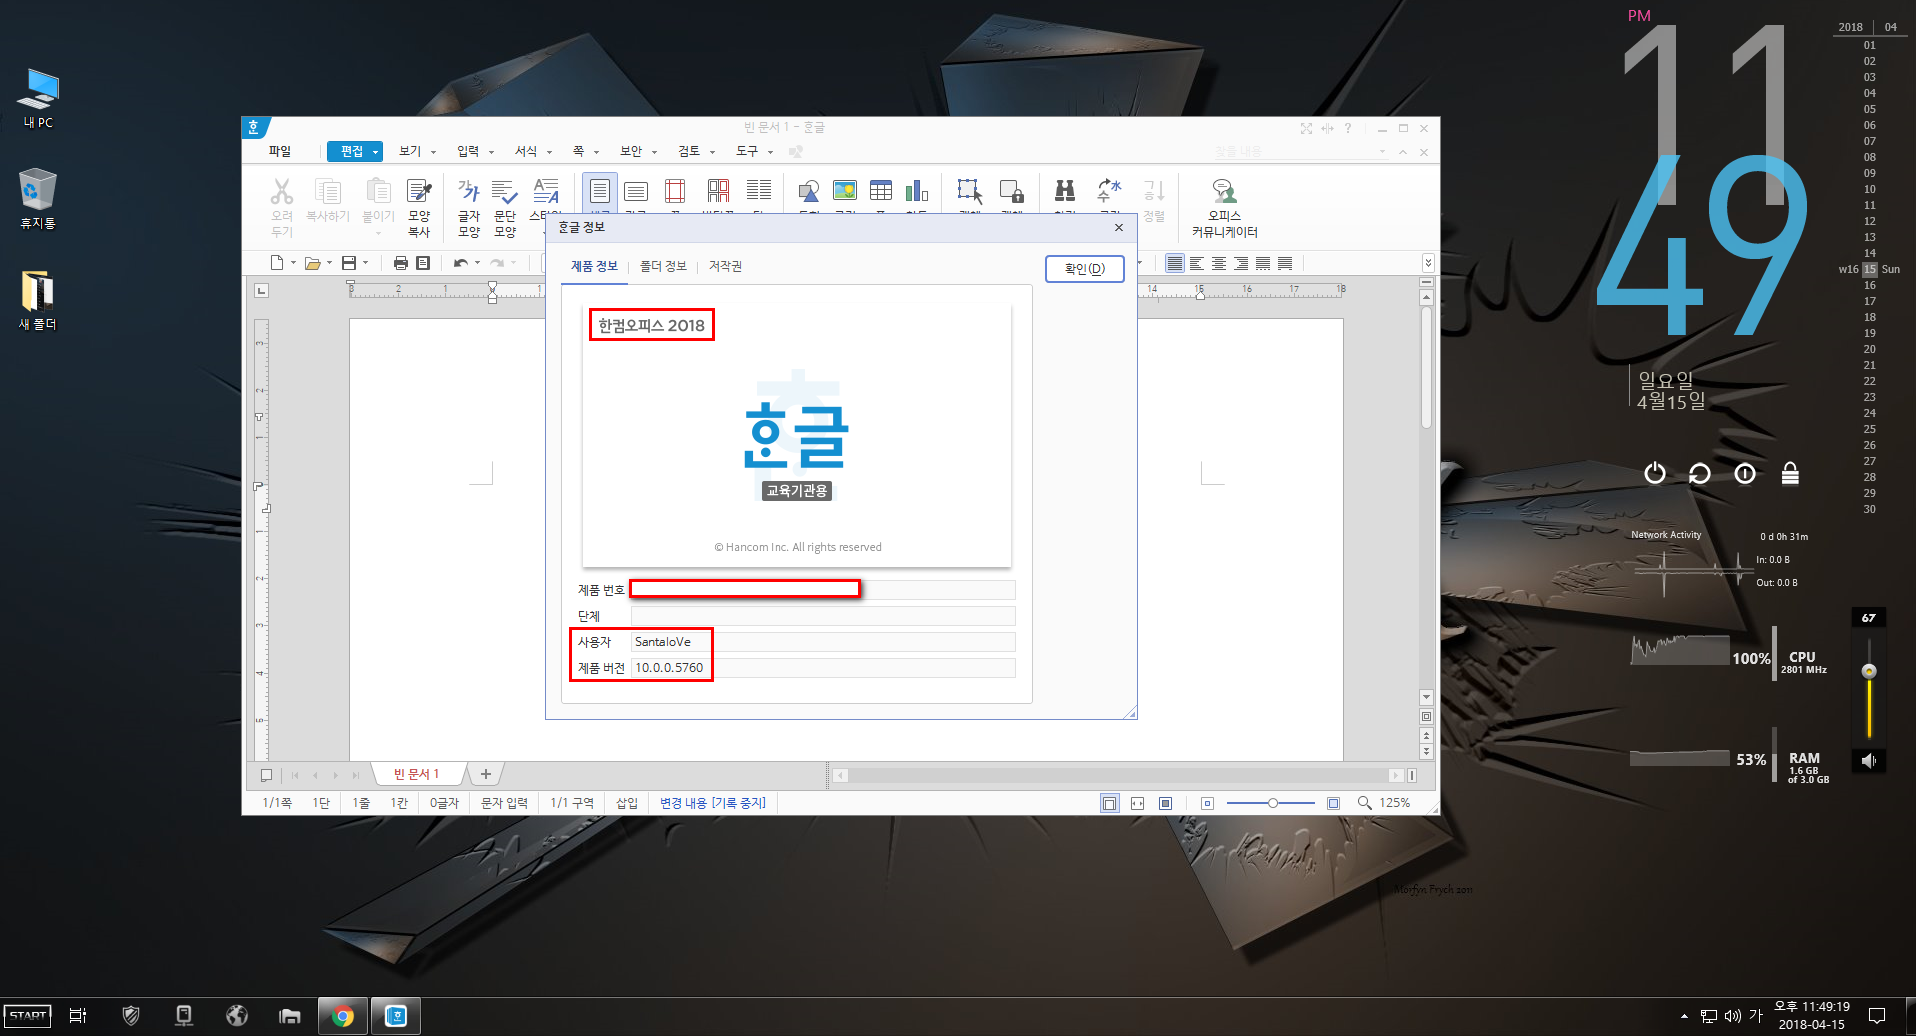Screen dimensions: 1916x1036
Task: Select the 제품 정보 tab in dialog
Action: [x=594, y=266]
